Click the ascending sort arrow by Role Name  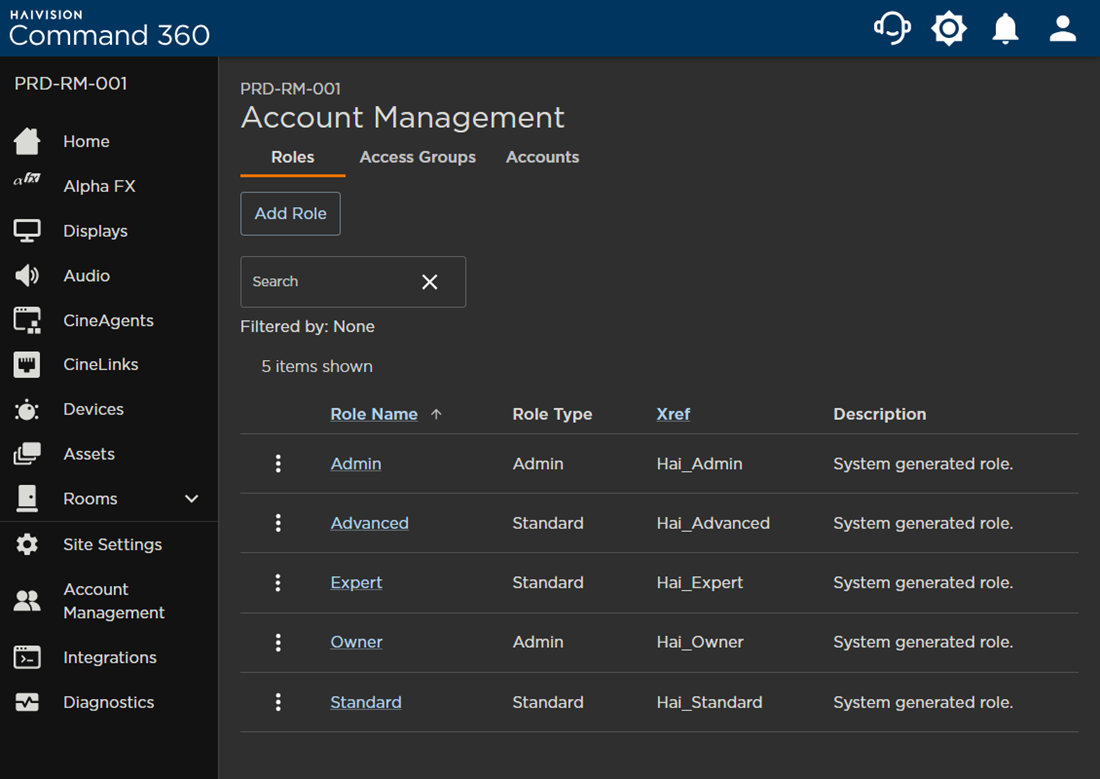pyautogui.click(x=436, y=414)
